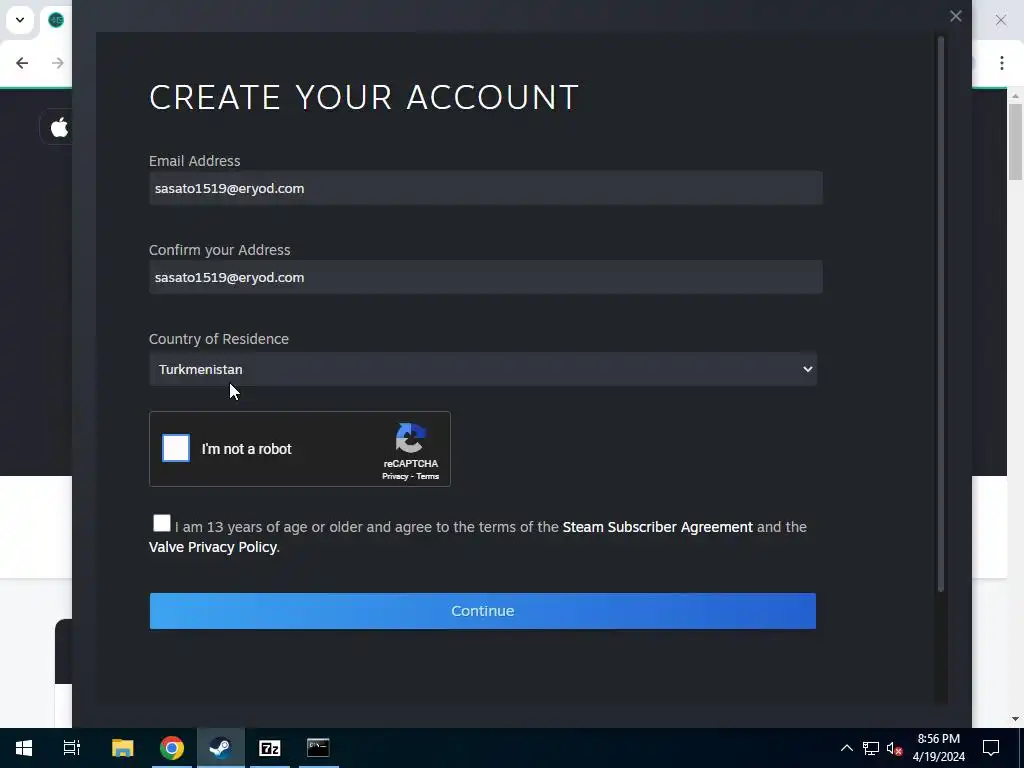Open the Country of Residence dropdown
The width and height of the screenshot is (1024, 768).
483,369
